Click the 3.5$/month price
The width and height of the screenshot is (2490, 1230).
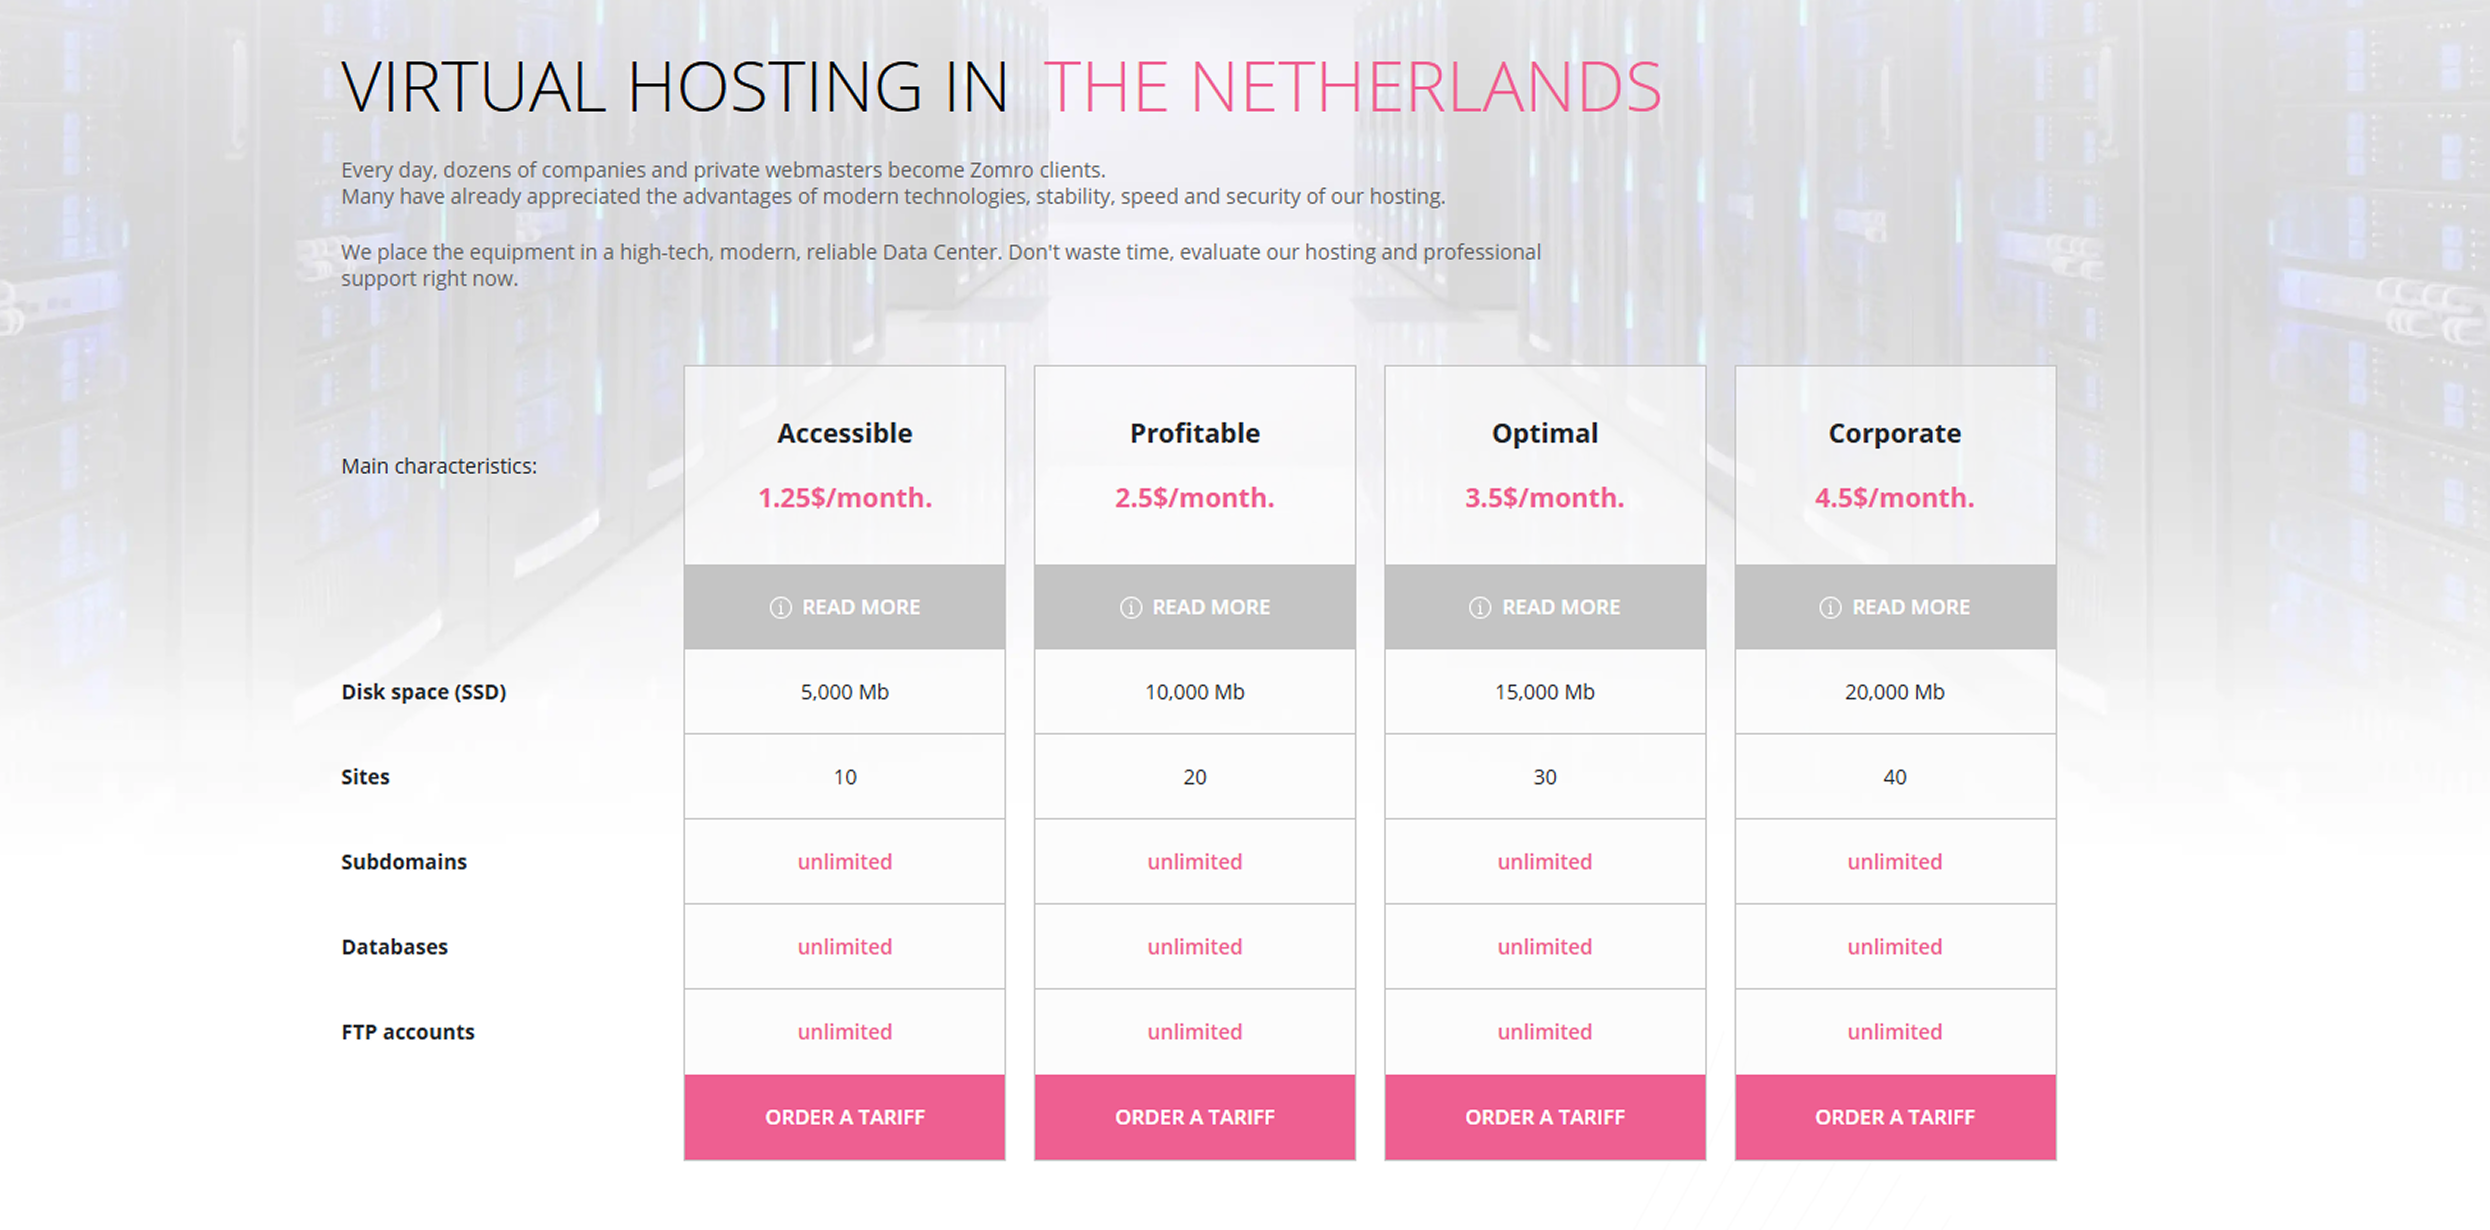click(x=1545, y=497)
